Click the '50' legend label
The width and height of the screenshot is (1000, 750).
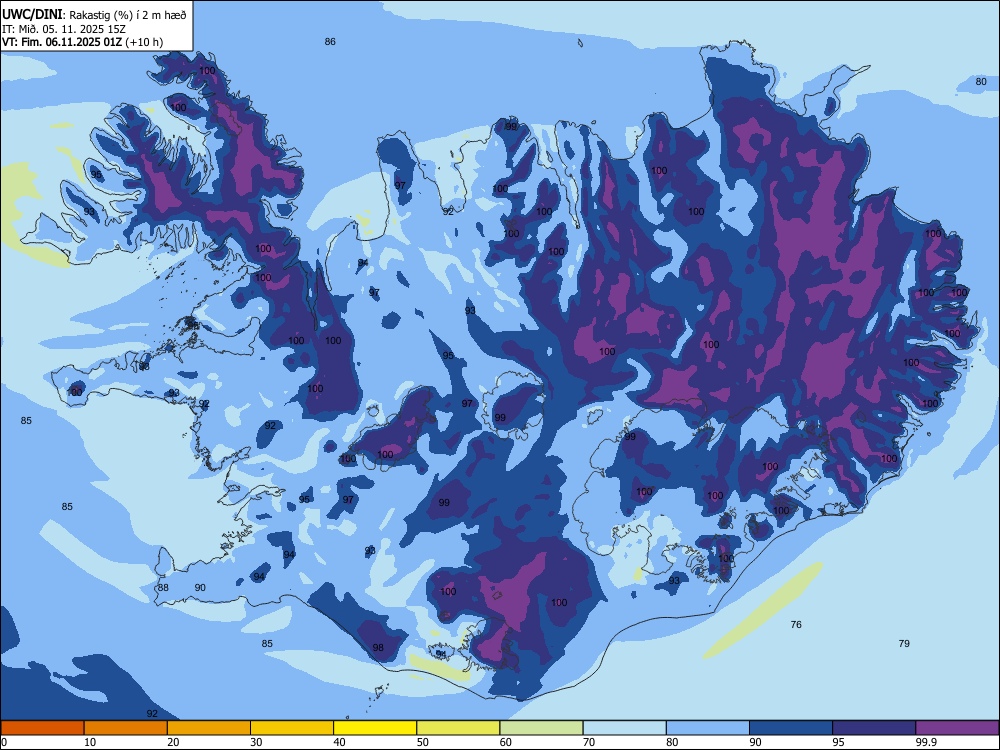tap(423, 742)
